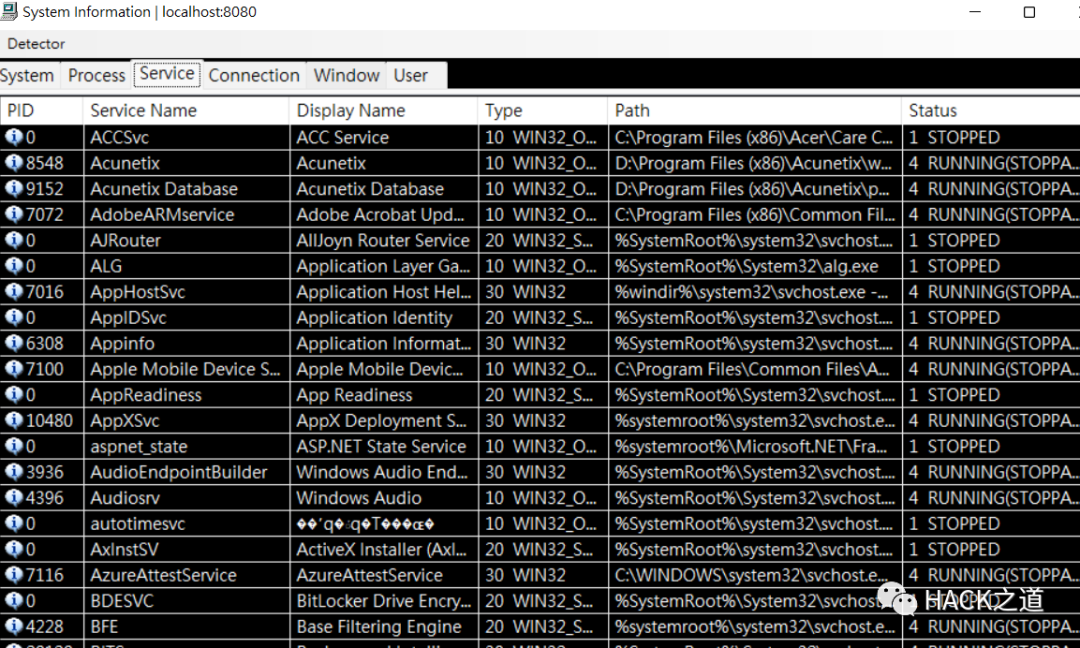1080x648 pixels.
Task: Click info icon in aspnet_state row
Action: (x=14, y=446)
